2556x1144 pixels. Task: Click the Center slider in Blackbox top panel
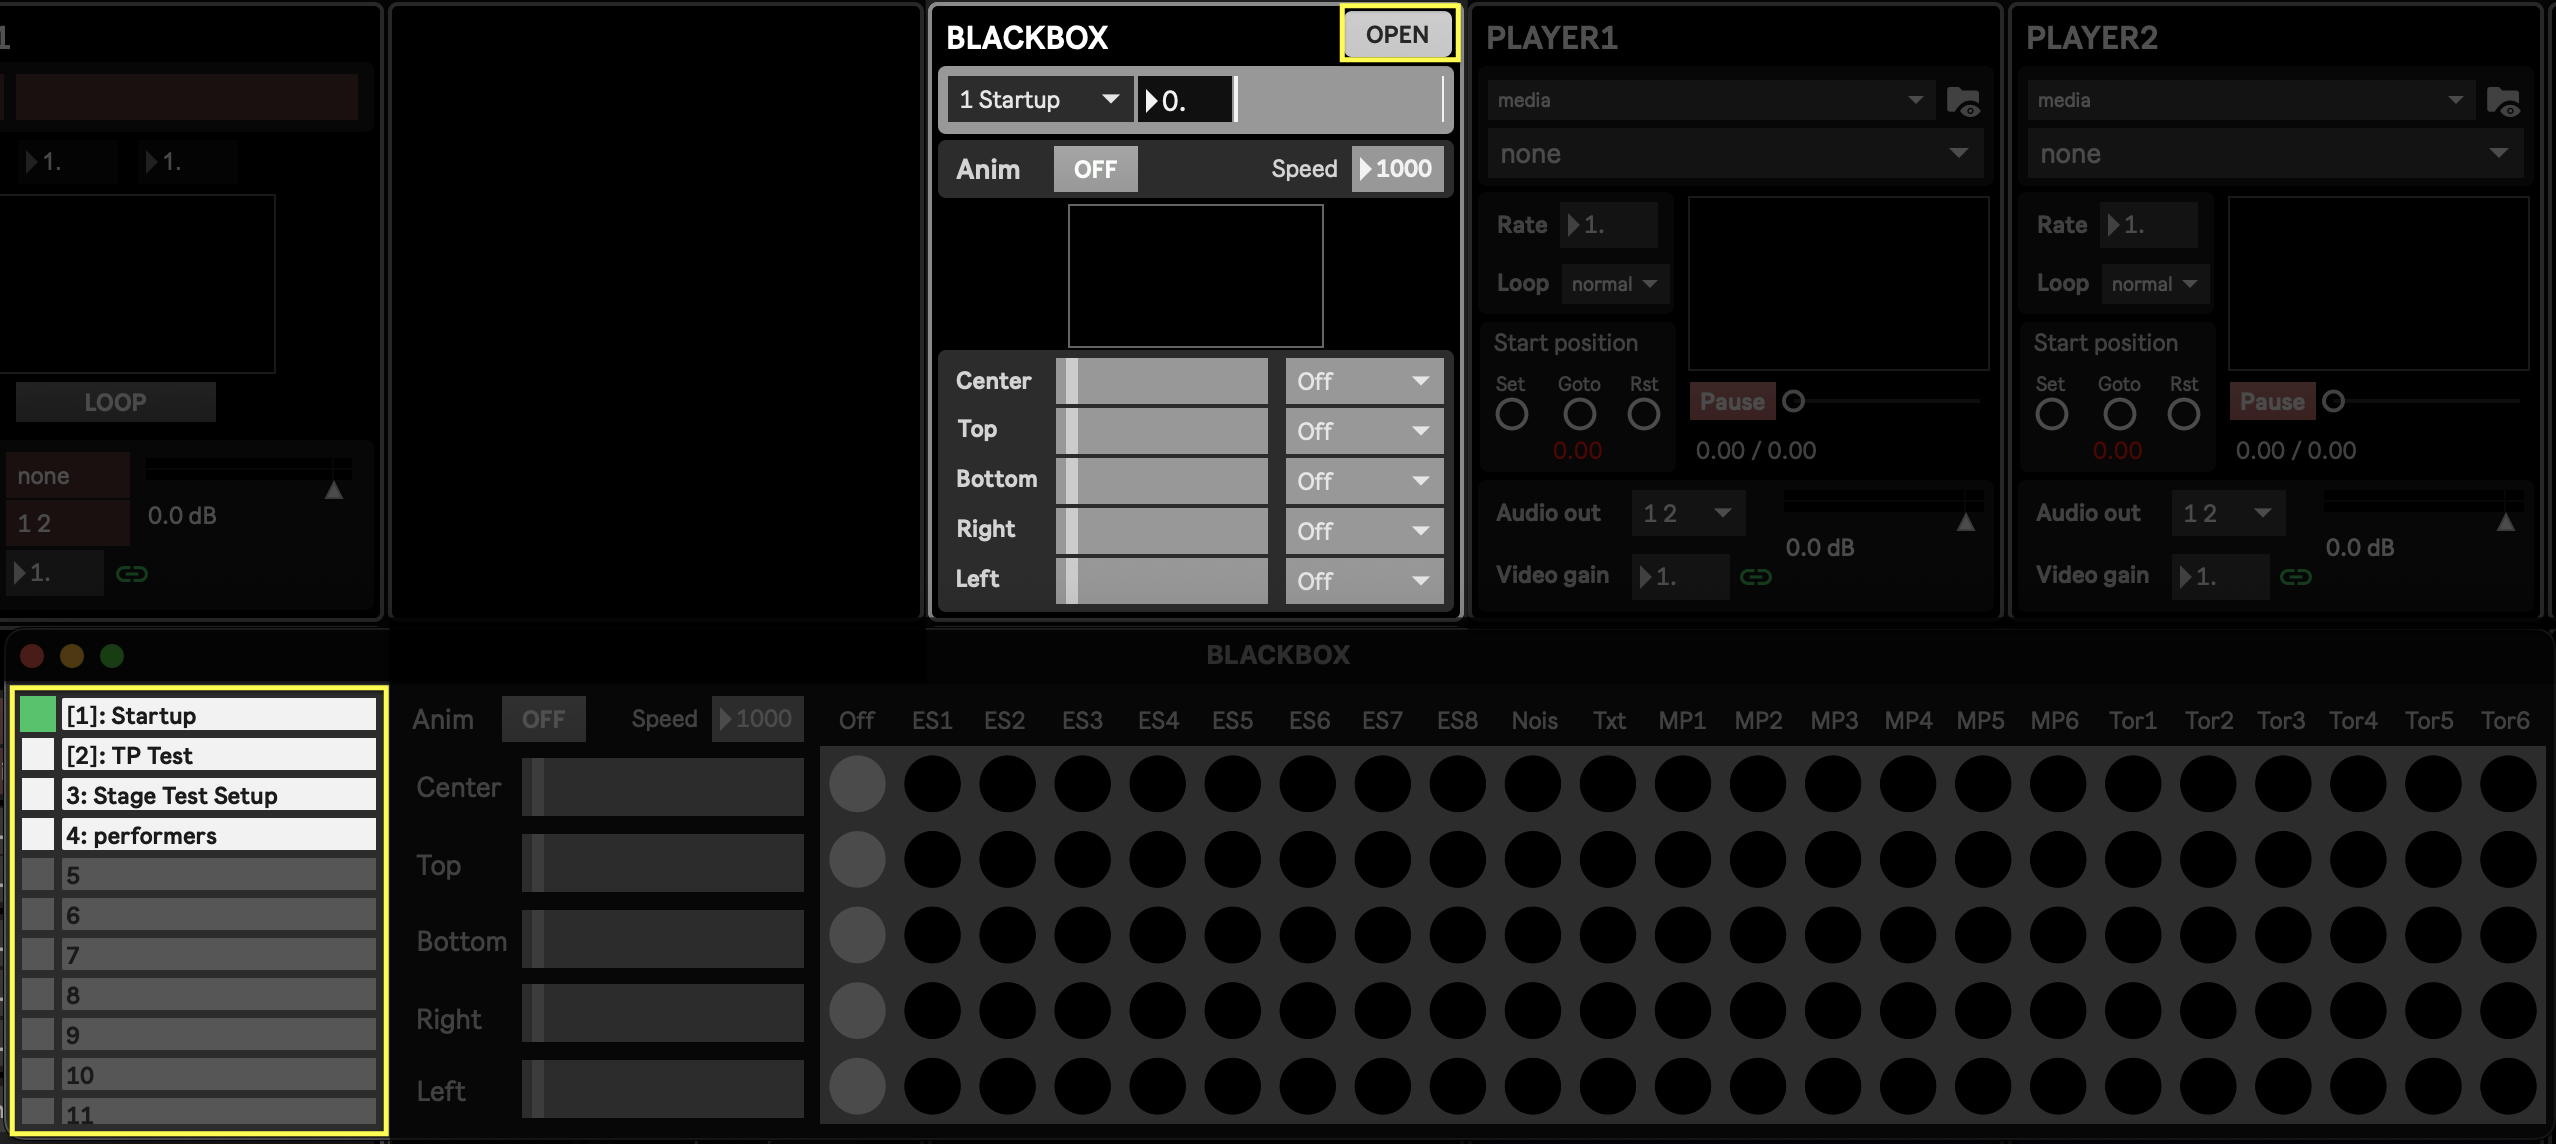[x=1162, y=381]
